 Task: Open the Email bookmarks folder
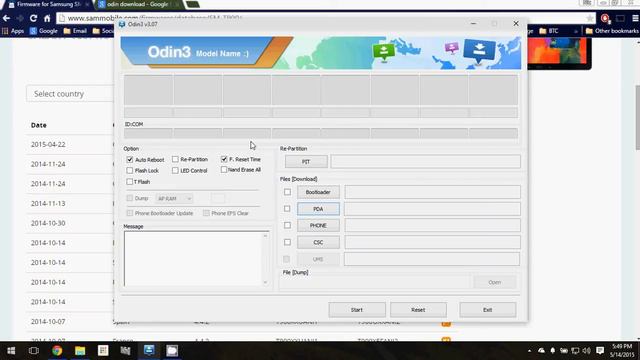pos(75,31)
